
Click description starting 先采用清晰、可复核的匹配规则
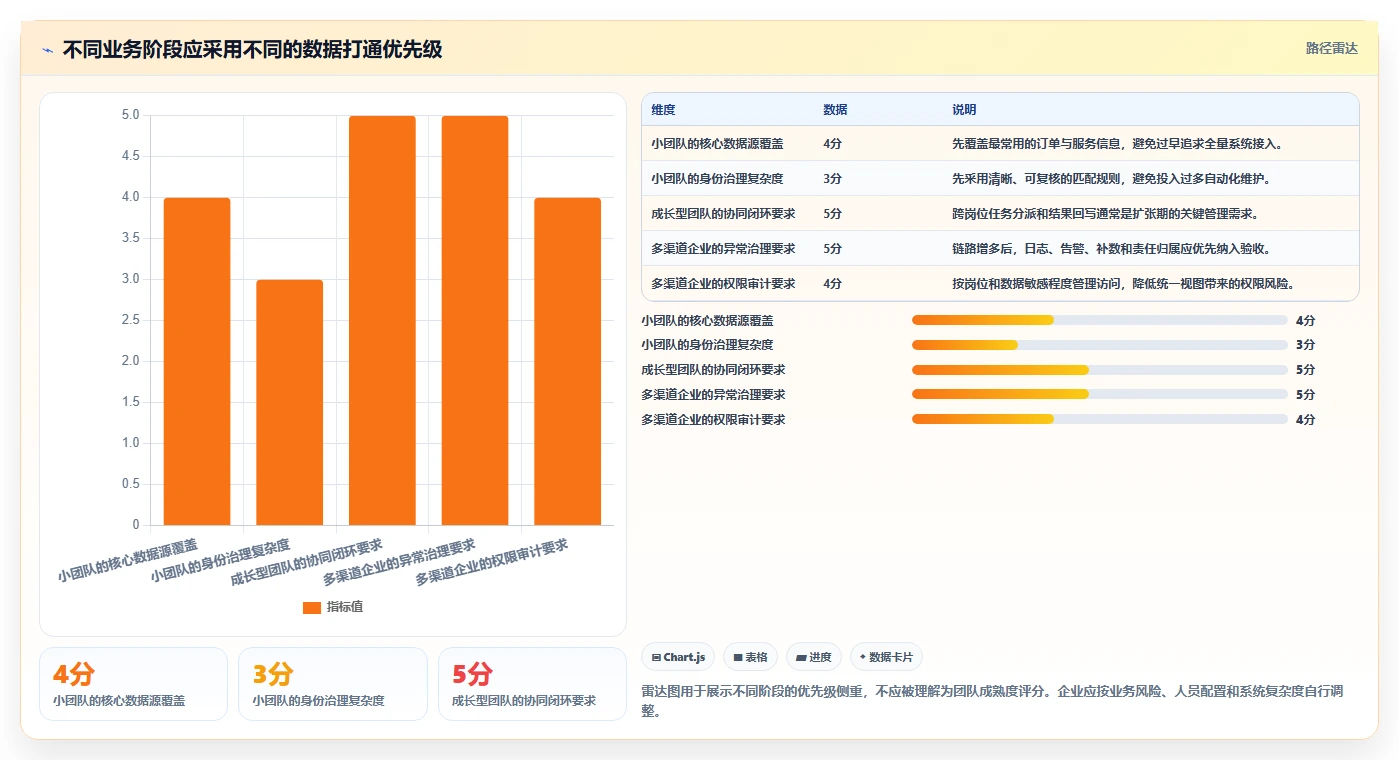pyautogui.click(x=1111, y=179)
